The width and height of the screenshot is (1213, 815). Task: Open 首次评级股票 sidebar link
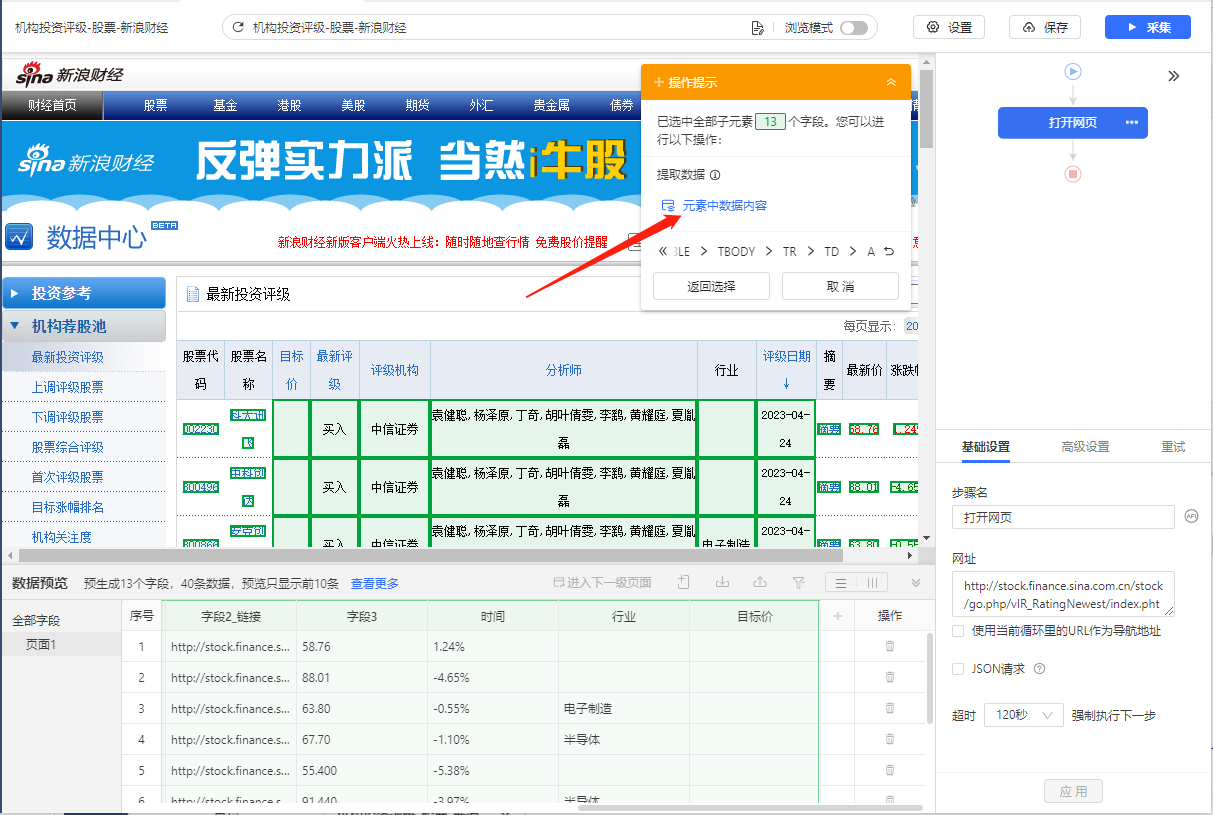tap(67, 477)
